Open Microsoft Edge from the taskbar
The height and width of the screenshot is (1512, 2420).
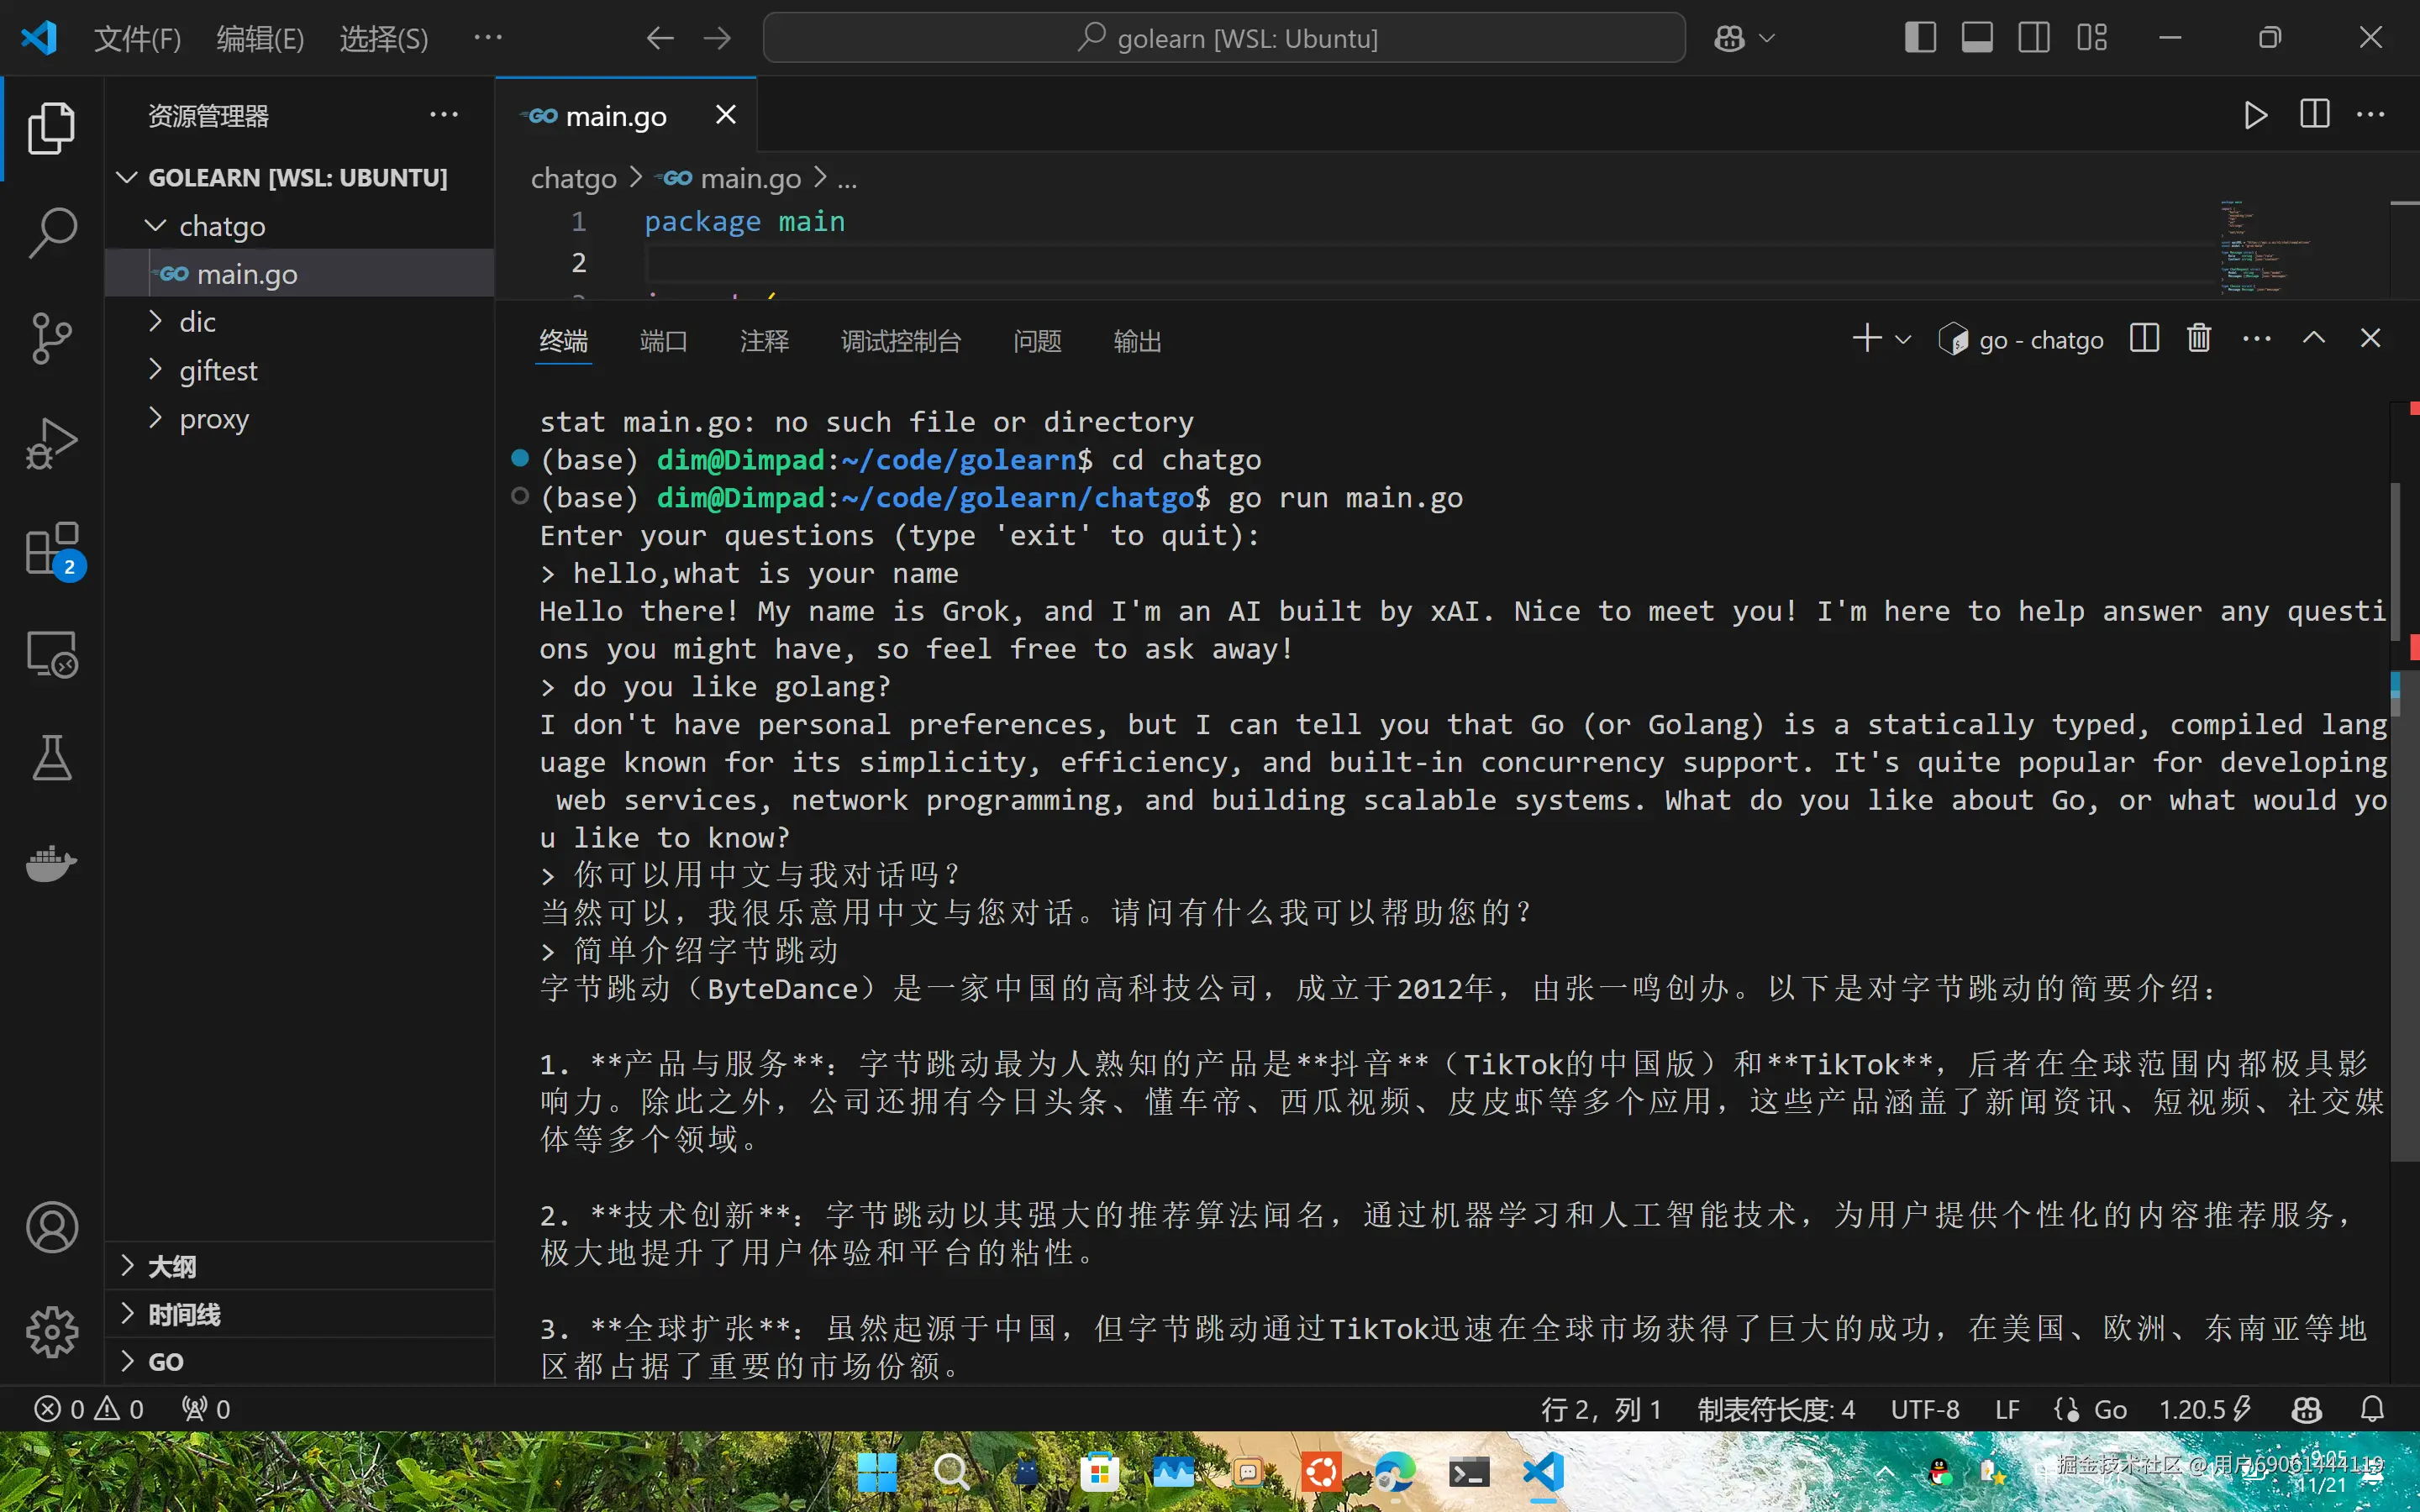[1395, 1472]
